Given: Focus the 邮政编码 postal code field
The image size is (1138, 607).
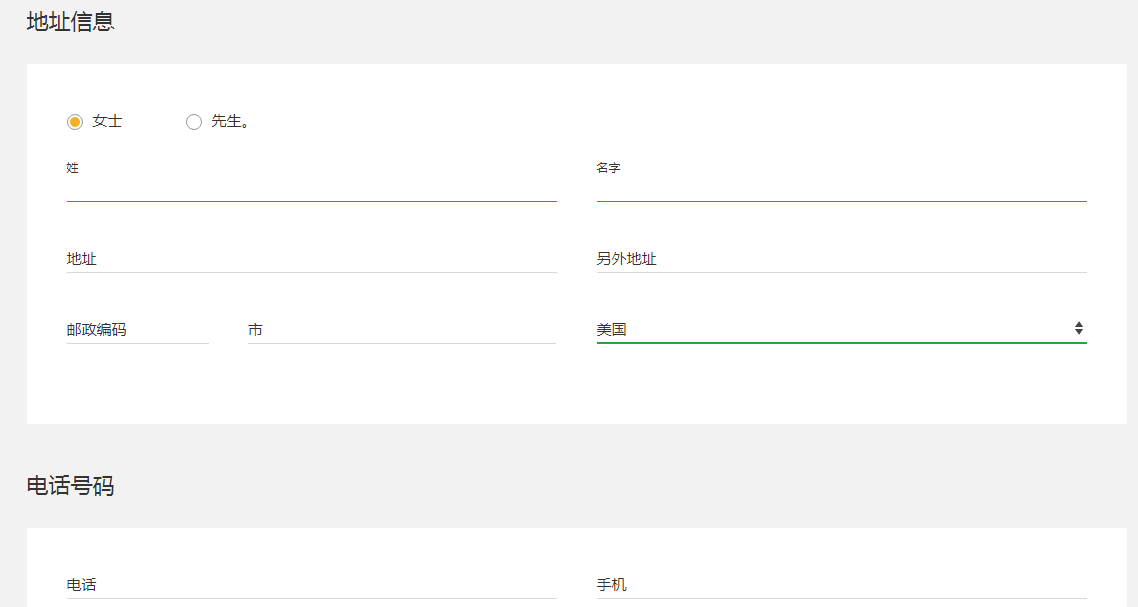Looking at the screenshot, I should [x=137, y=330].
